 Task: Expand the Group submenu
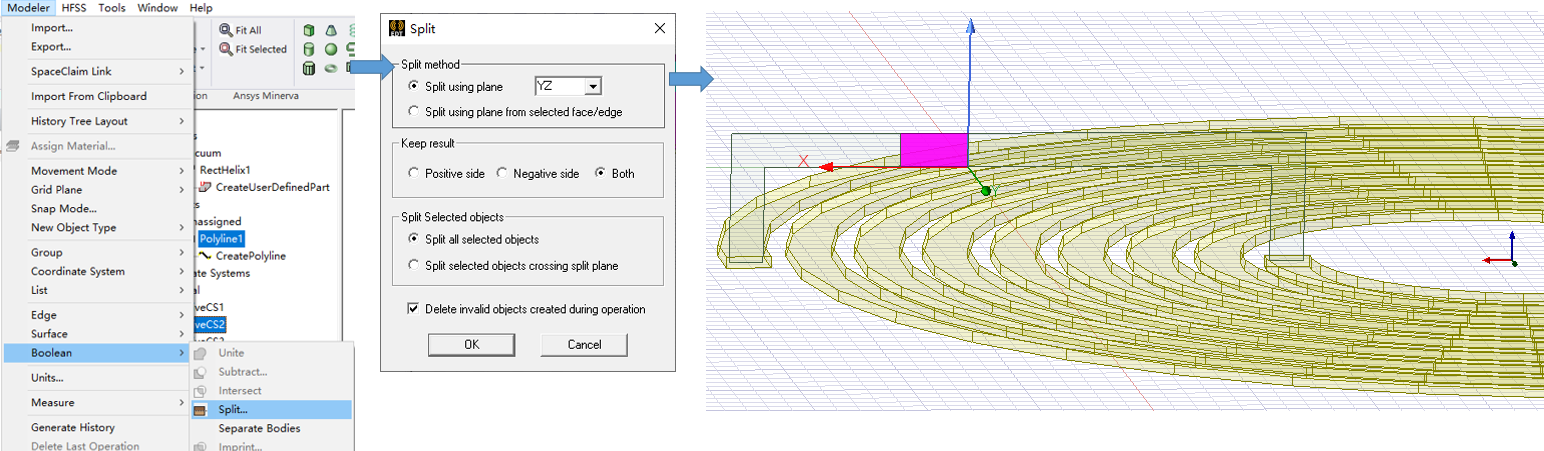[97, 252]
